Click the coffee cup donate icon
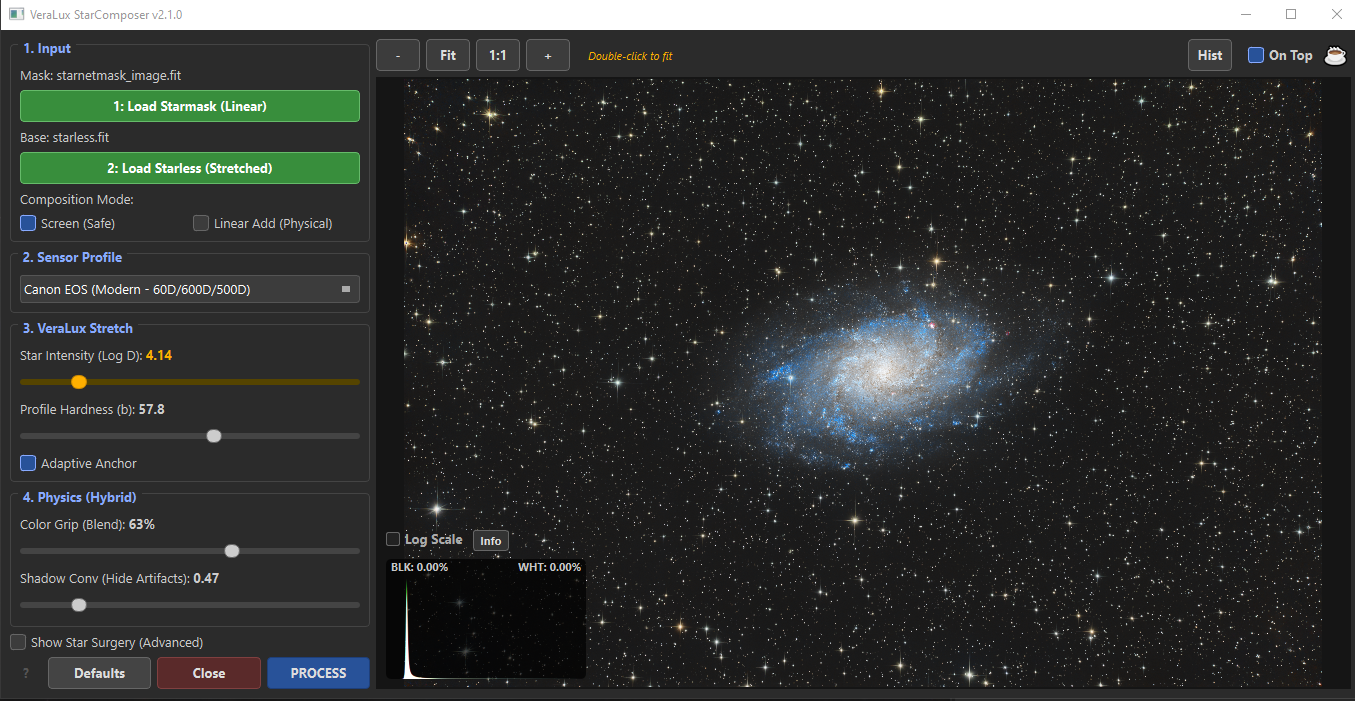 [1335, 56]
